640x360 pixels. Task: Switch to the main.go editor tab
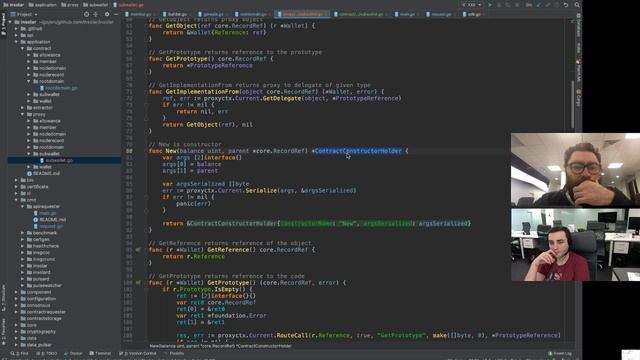pyautogui.click(x=405, y=14)
